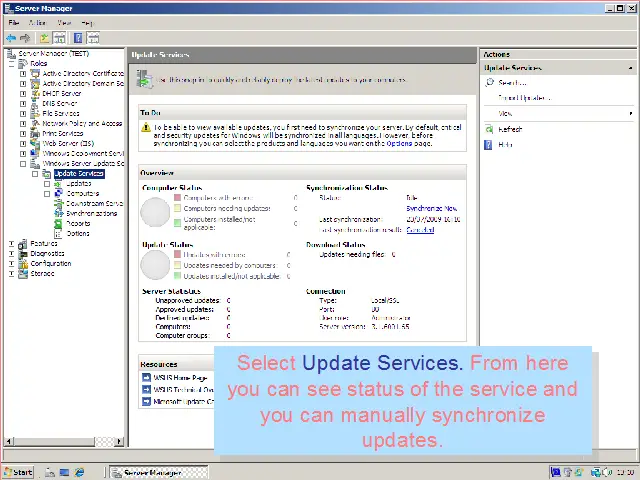This screenshot has width=640, height=480.
Task: Click the Internet Explorer quick launch icon
Action: pos(79,472)
